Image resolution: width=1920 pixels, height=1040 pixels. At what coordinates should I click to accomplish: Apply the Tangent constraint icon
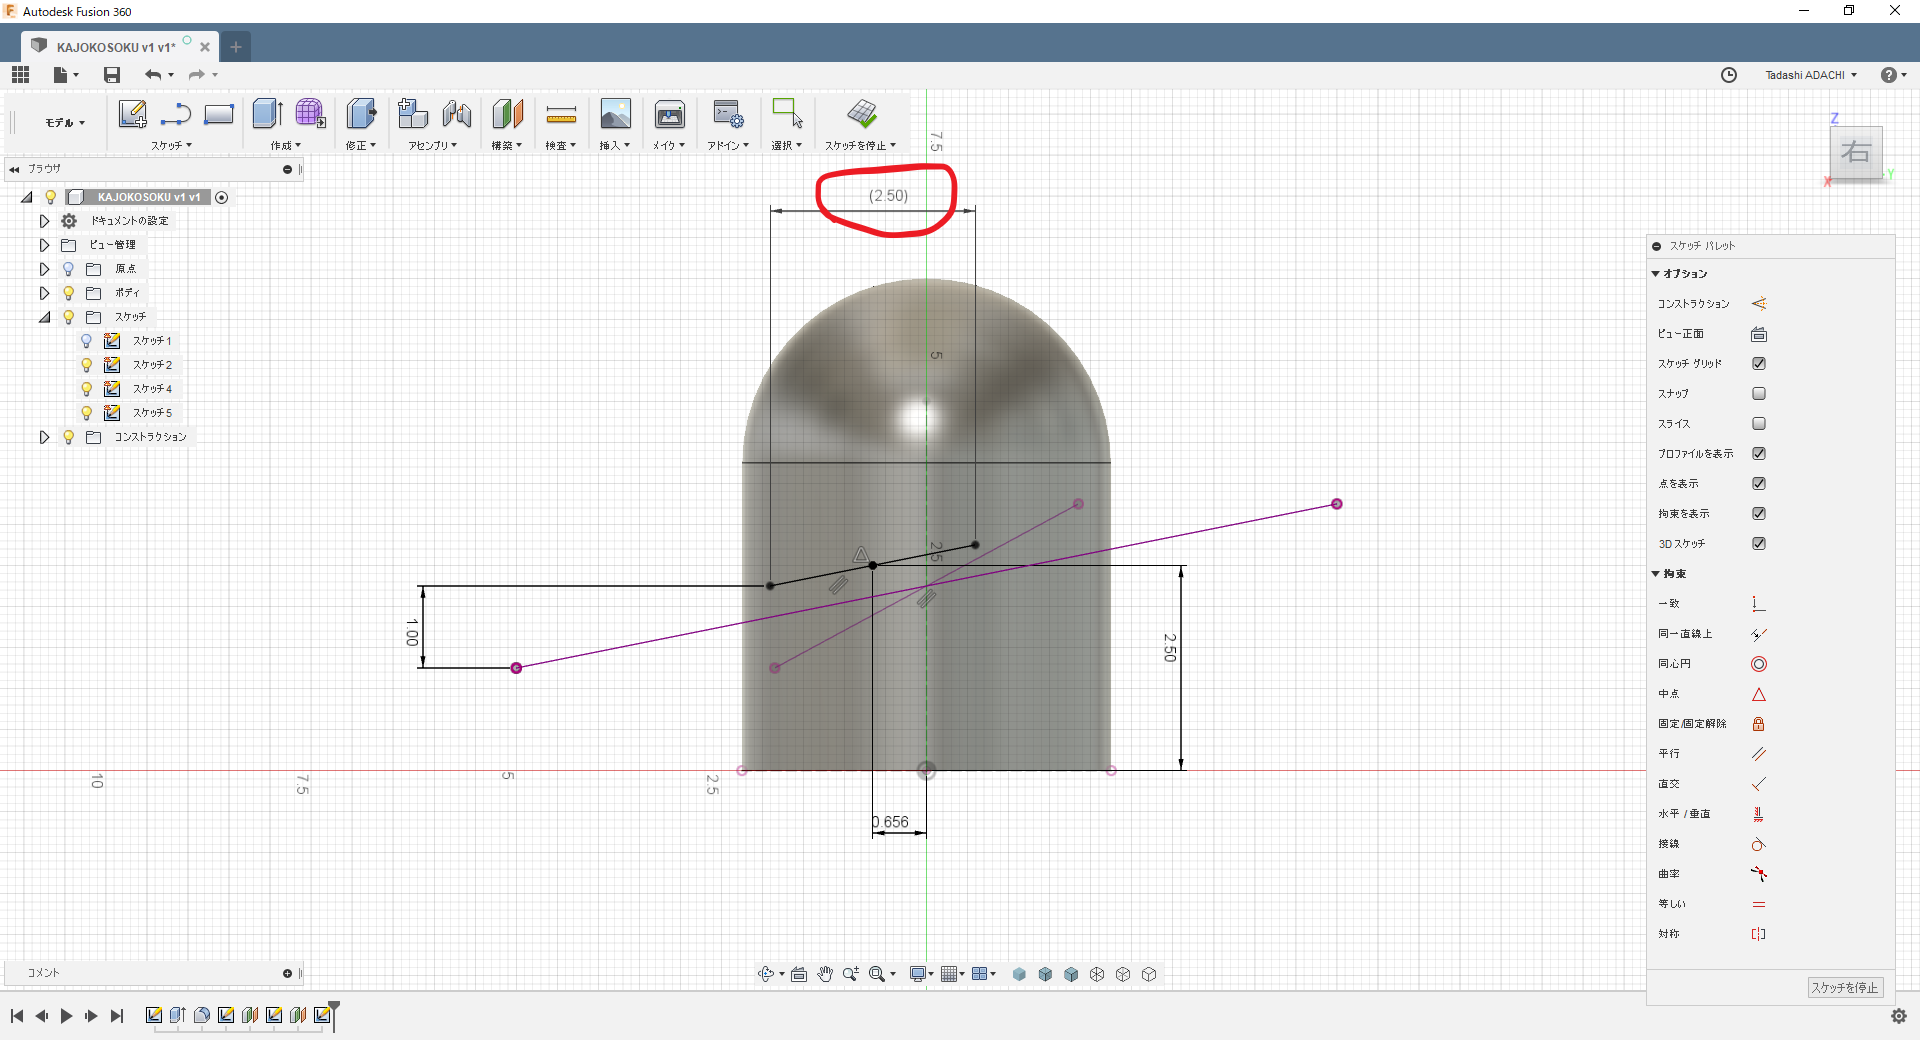tap(1758, 844)
